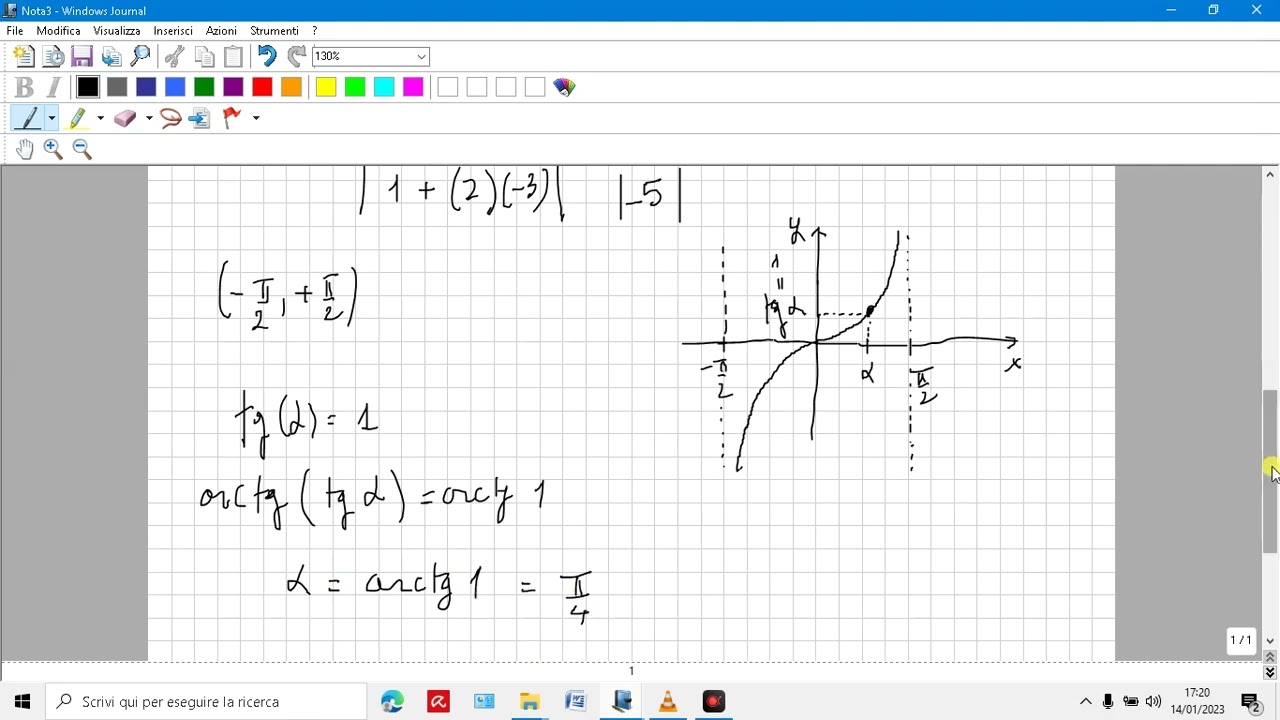Open the Inserisci menu

173,31
